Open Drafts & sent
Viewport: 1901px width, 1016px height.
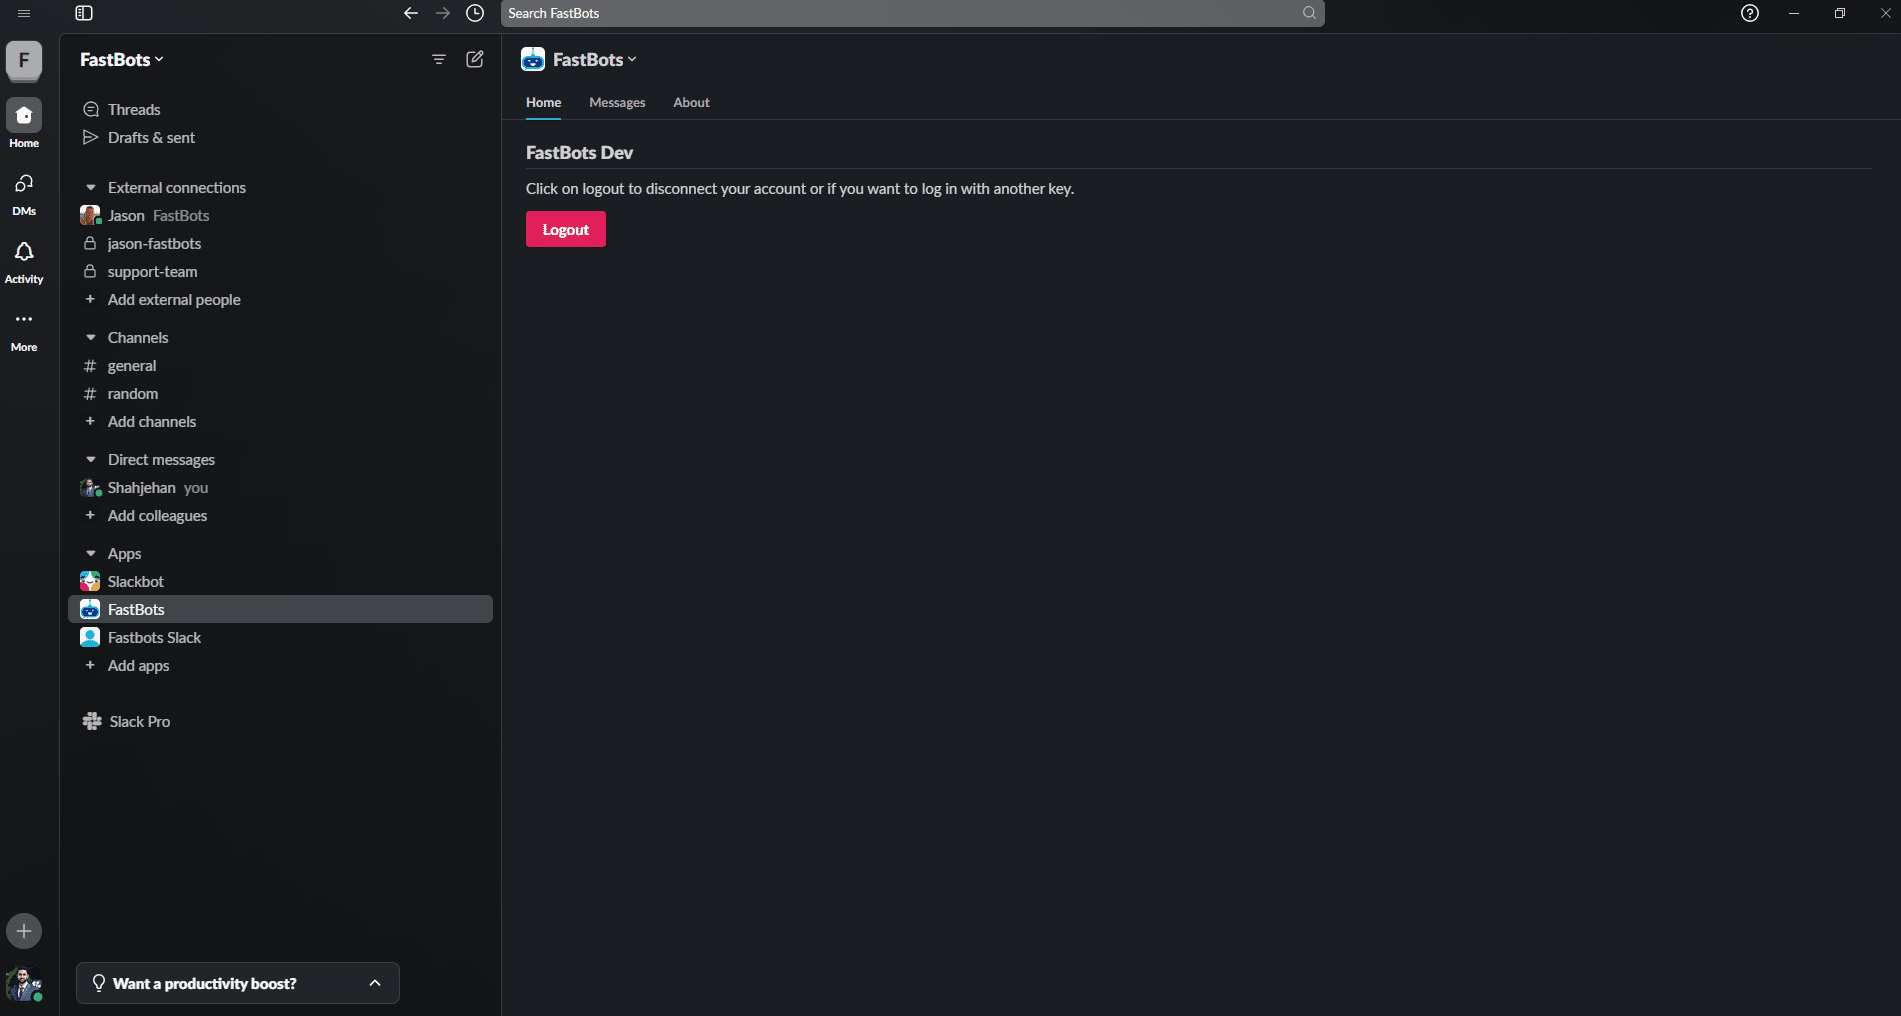pos(280,137)
